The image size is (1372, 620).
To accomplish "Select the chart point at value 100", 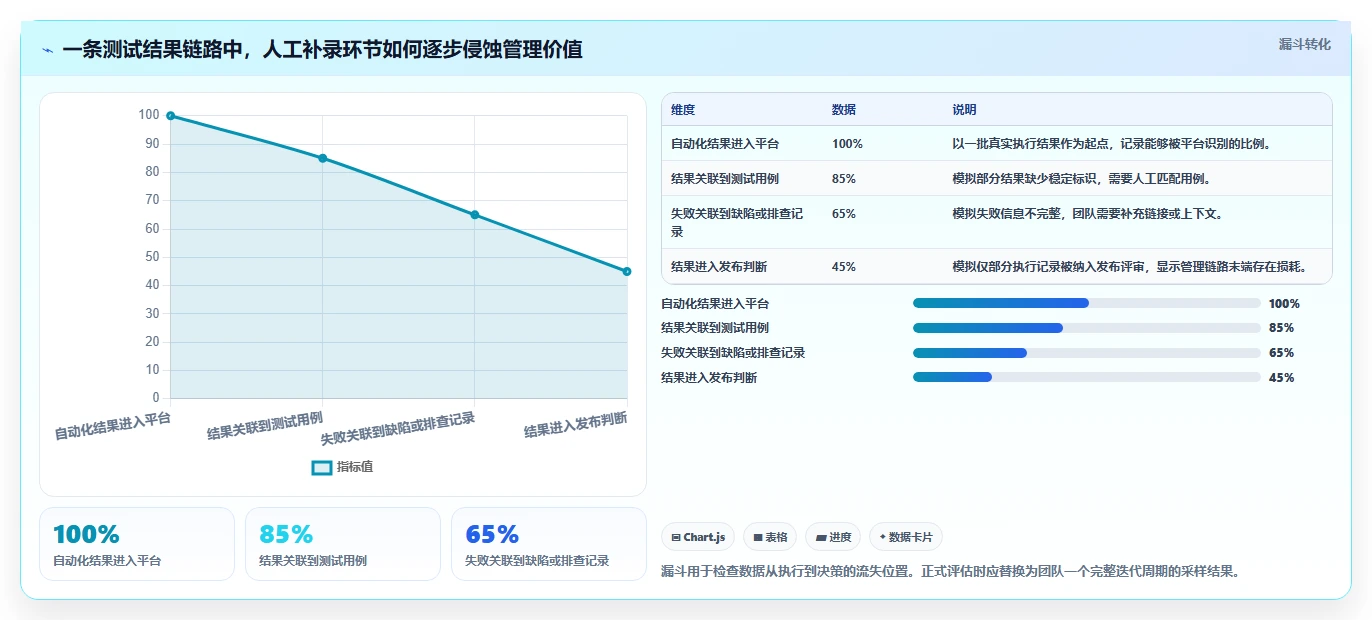I will coord(171,116).
